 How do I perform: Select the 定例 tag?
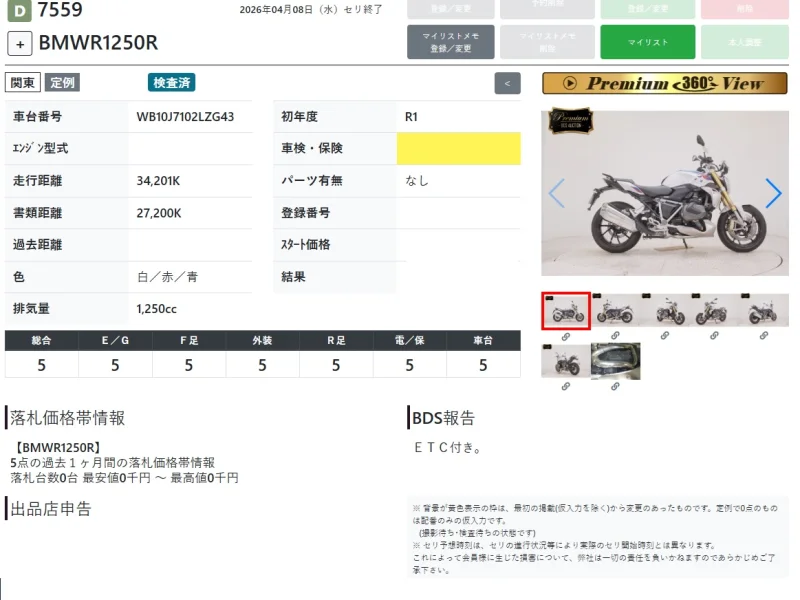(x=62, y=83)
